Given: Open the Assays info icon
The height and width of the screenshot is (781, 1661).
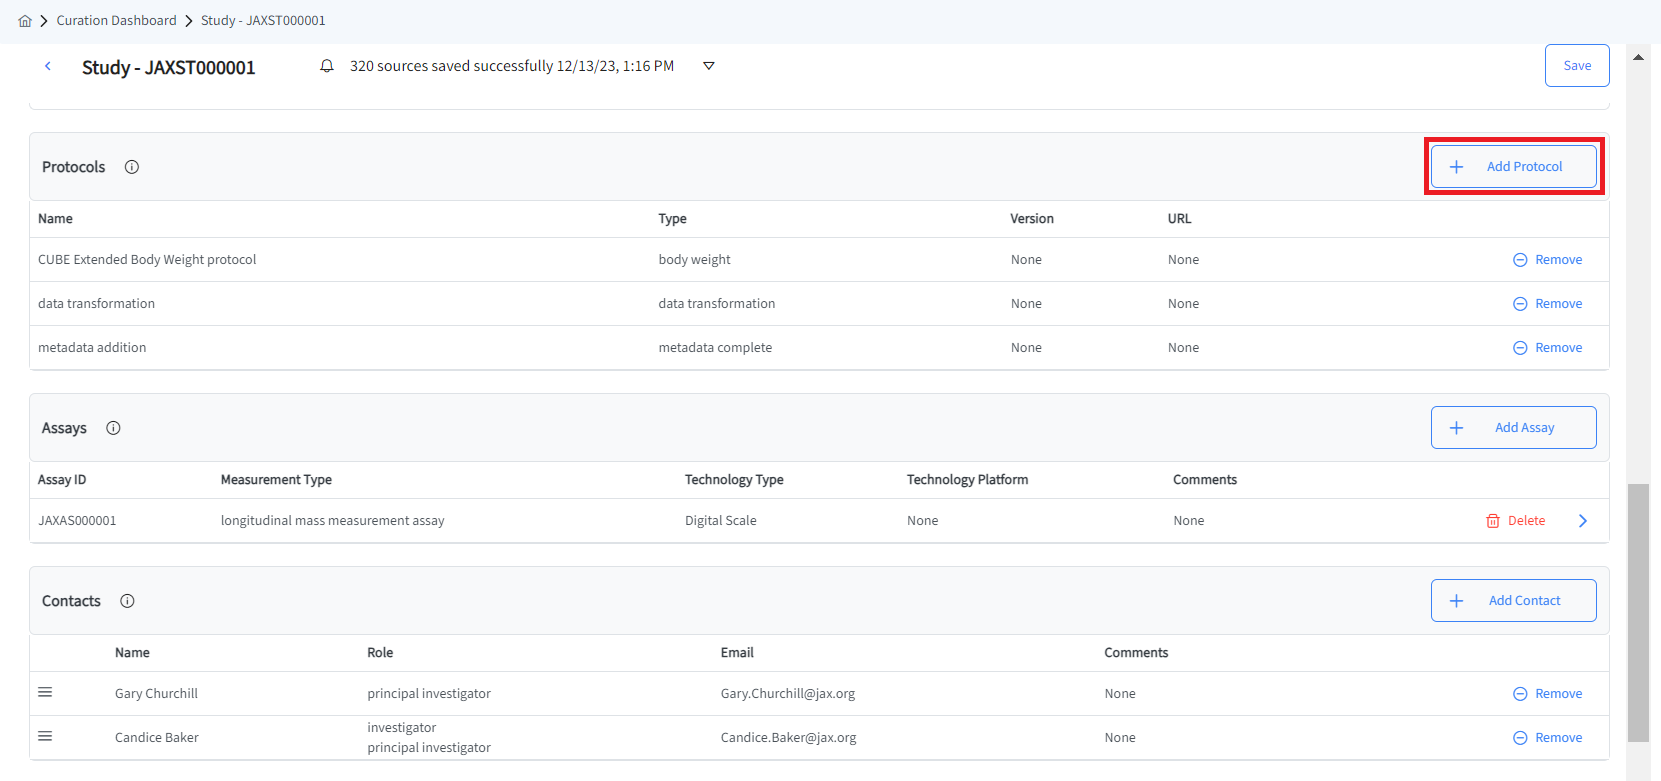Looking at the screenshot, I should [114, 428].
